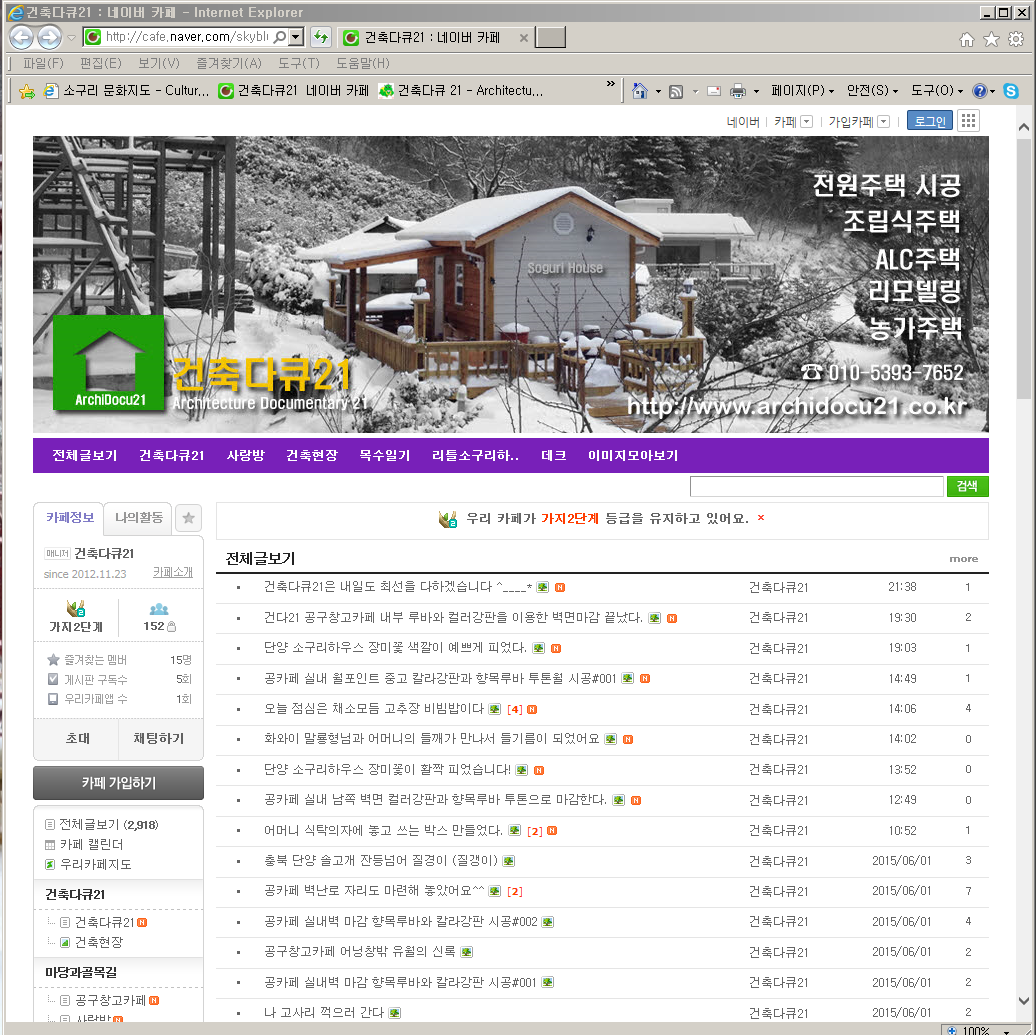Select 건축현장 in purple navigation bar
This screenshot has height=1035, width=1036.
click(x=312, y=456)
